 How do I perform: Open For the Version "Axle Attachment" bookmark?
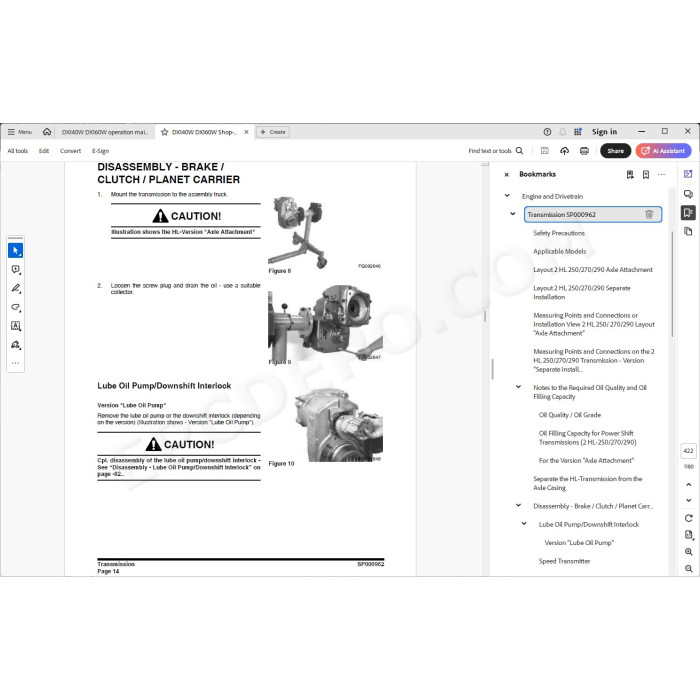pyautogui.click(x=586, y=460)
